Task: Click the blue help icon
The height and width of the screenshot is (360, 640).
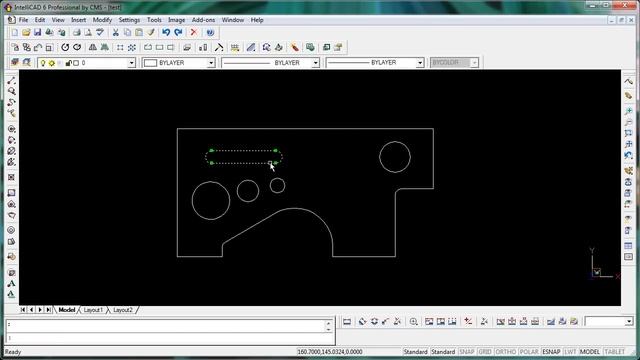Action: click(210, 32)
